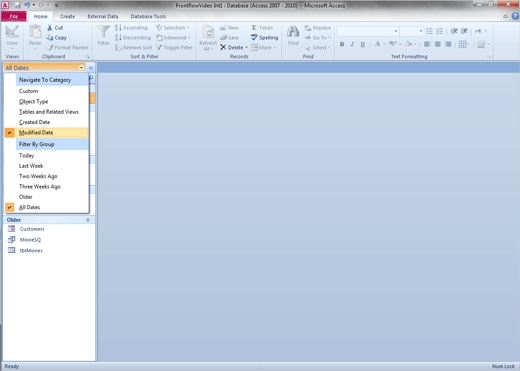Click the Cut scissors icon
The image size is (520, 371).
(50, 28)
